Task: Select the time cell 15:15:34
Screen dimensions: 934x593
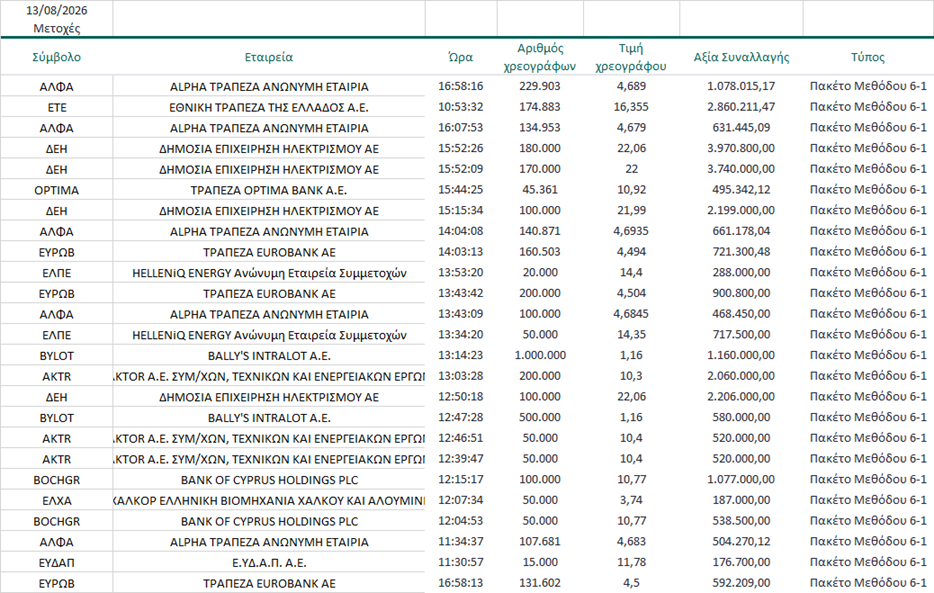Action: tap(460, 211)
